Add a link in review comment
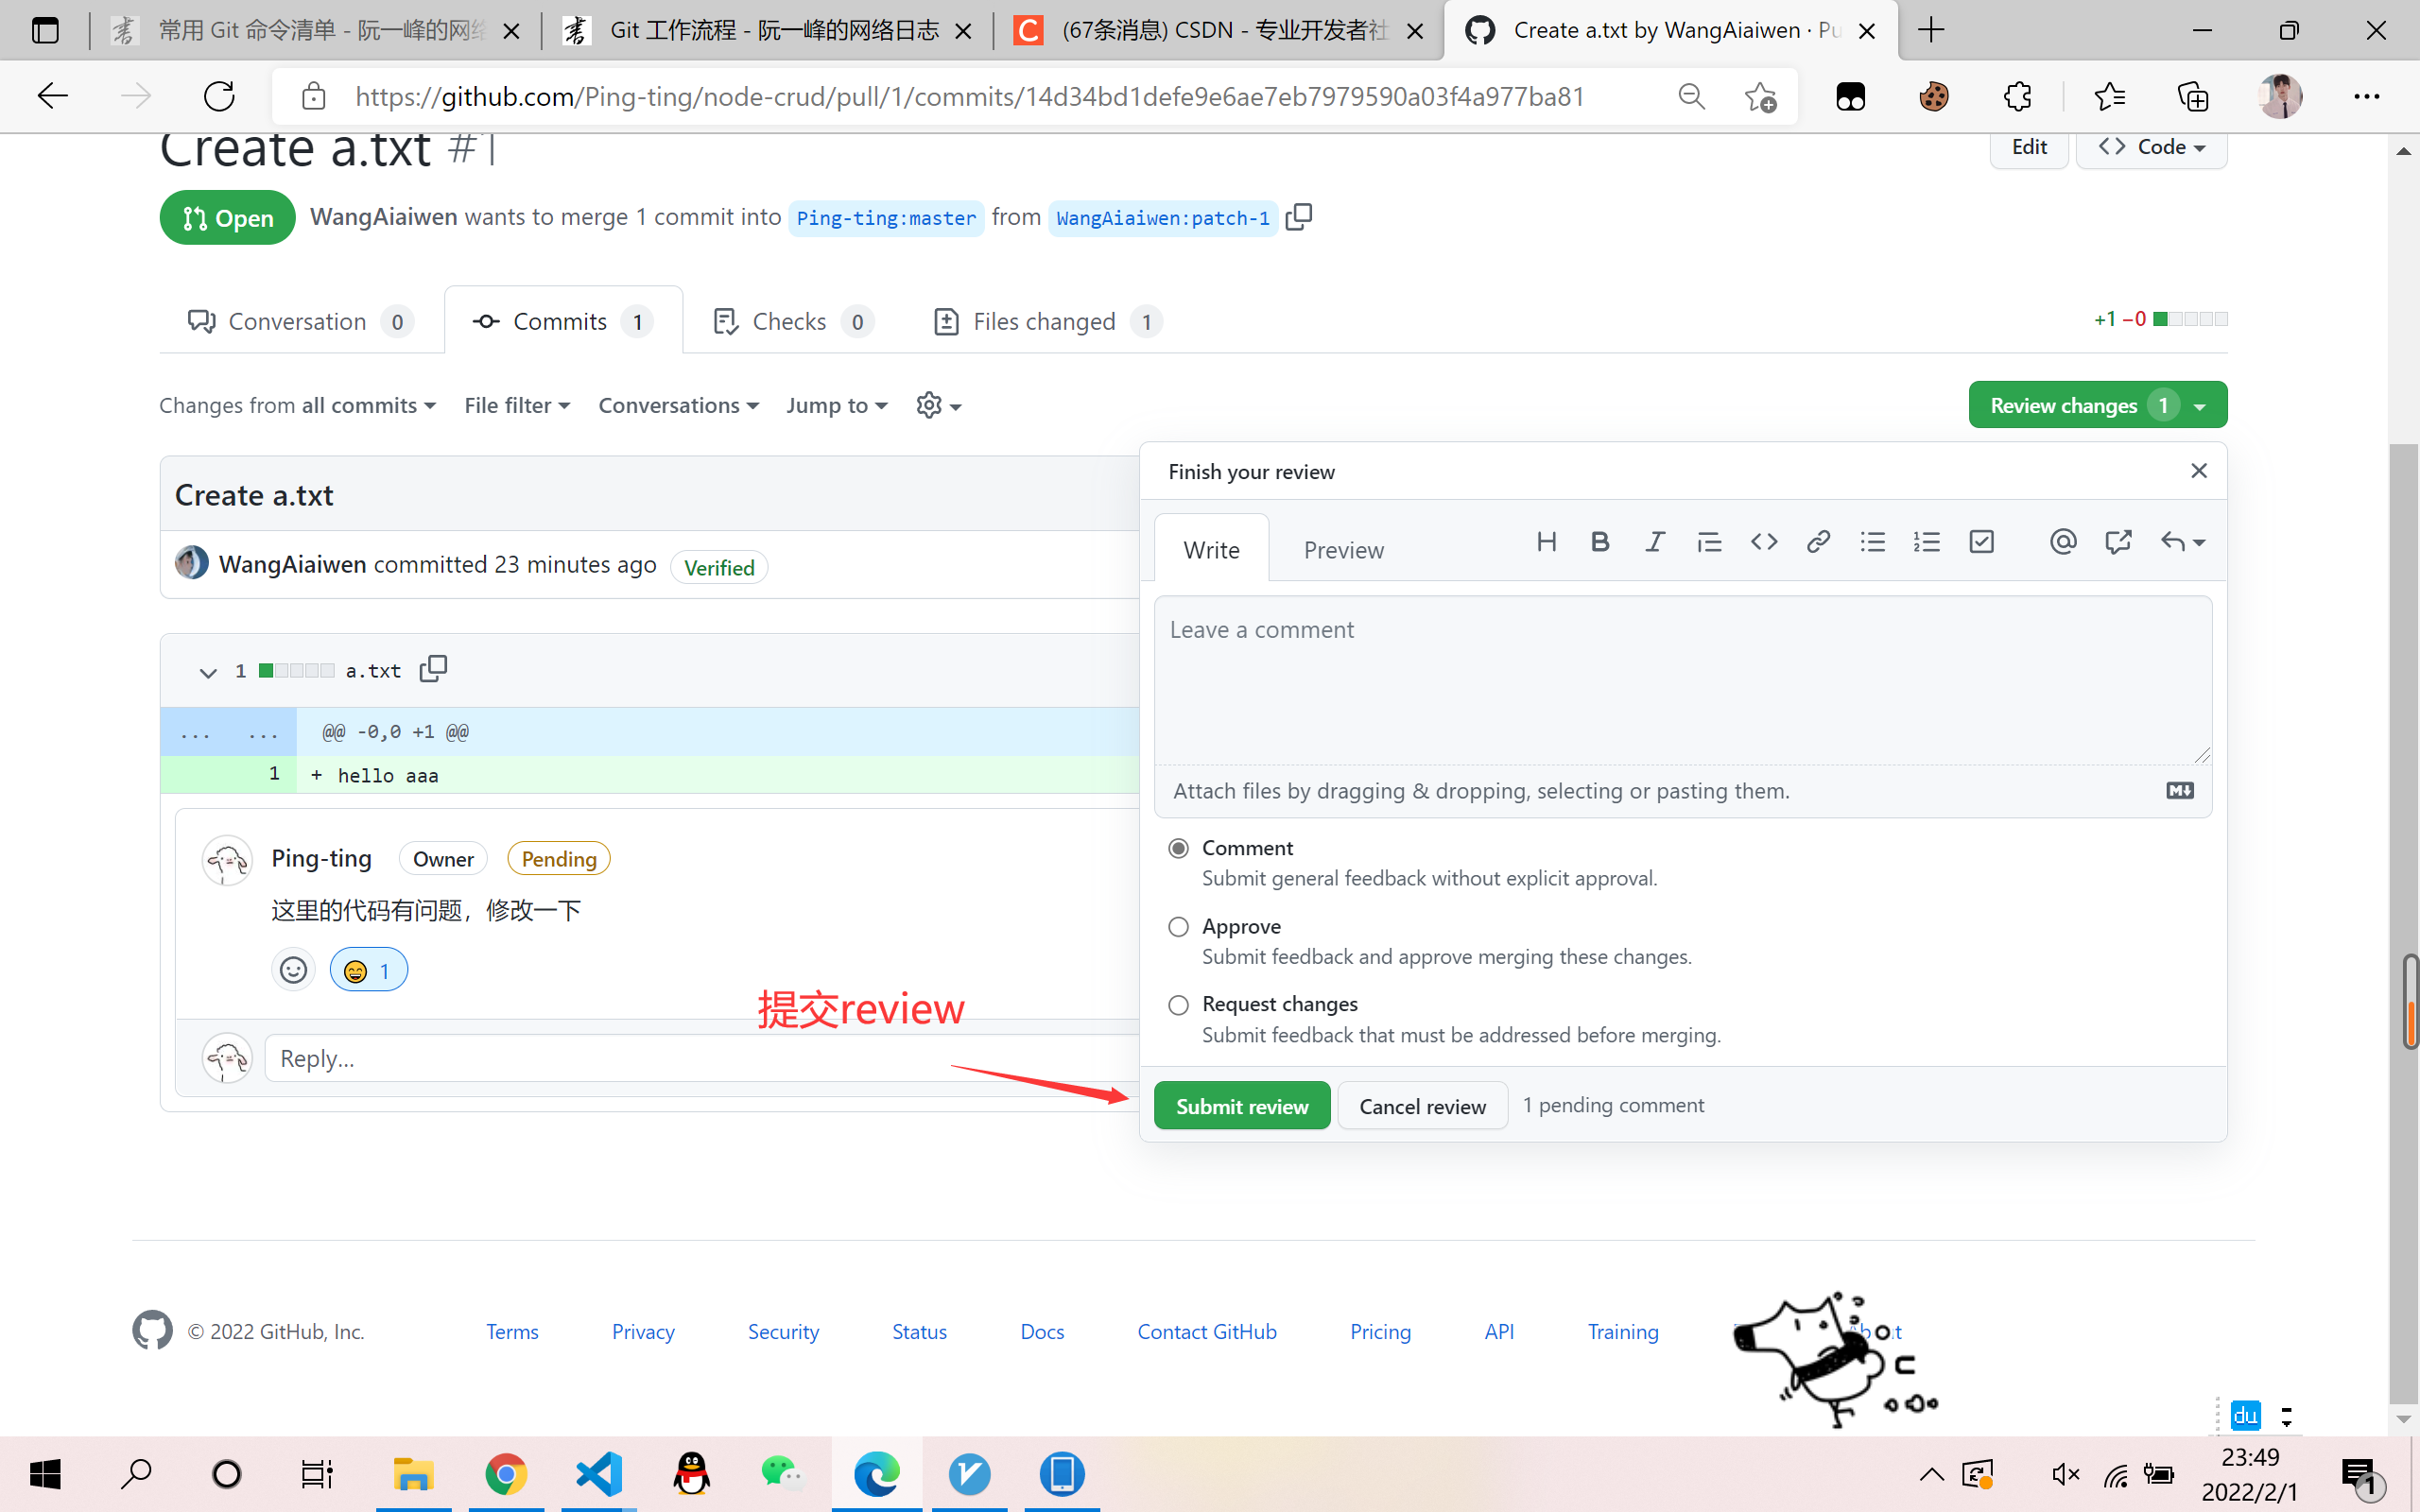This screenshot has width=2420, height=1512. click(x=1818, y=542)
